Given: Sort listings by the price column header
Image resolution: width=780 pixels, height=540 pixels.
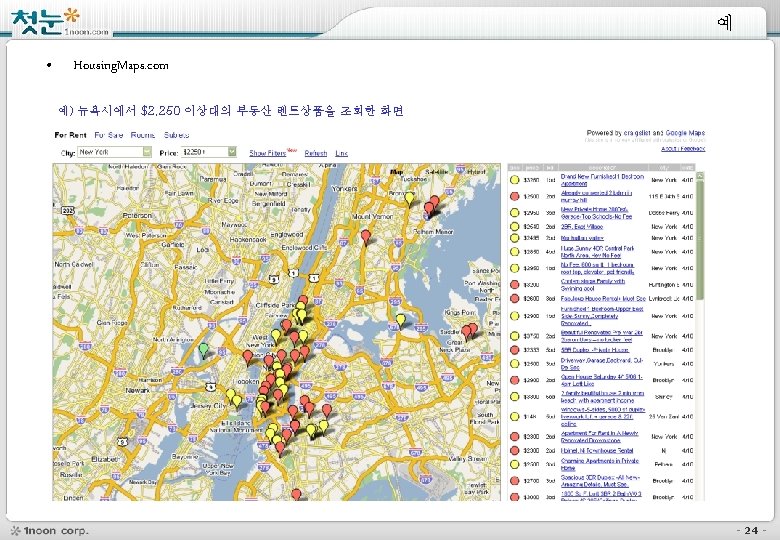Looking at the screenshot, I should [532, 168].
